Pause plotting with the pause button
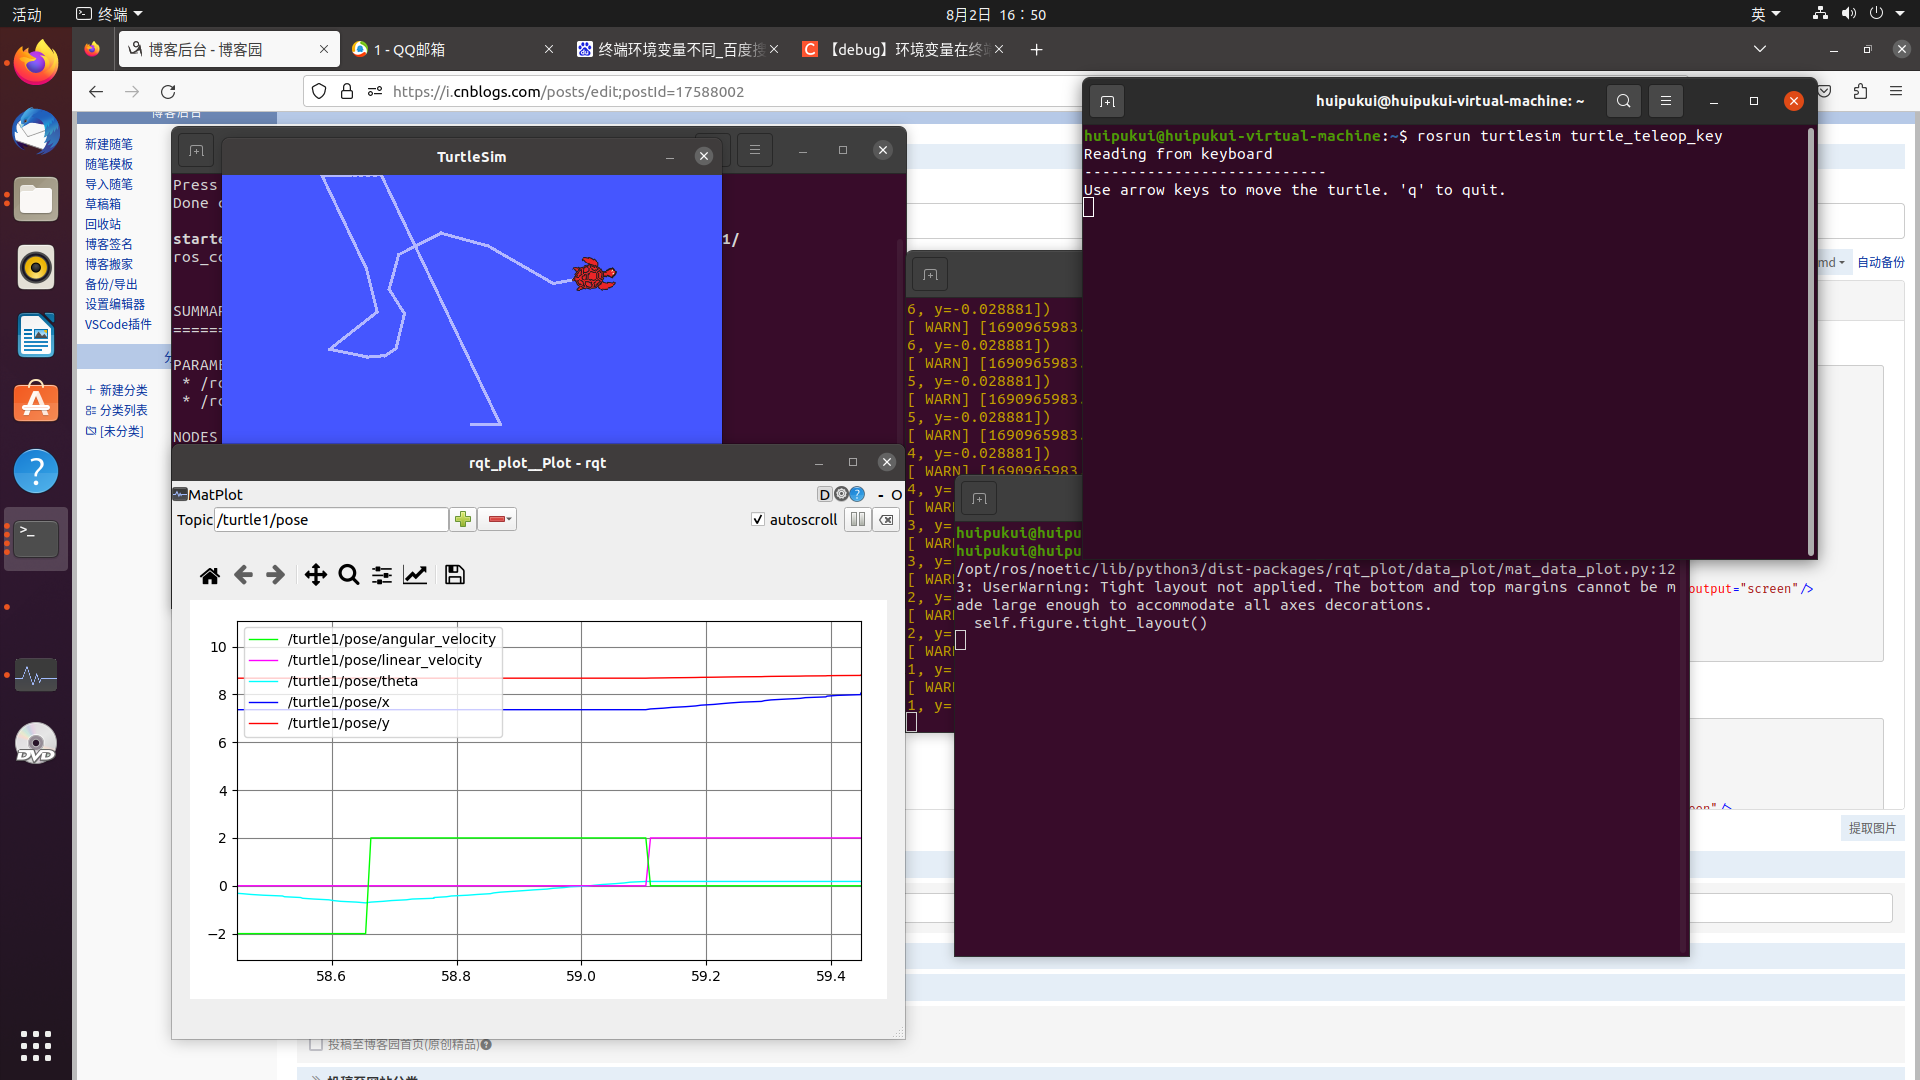Screen dimensions: 1920x1080 tap(857, 520)
